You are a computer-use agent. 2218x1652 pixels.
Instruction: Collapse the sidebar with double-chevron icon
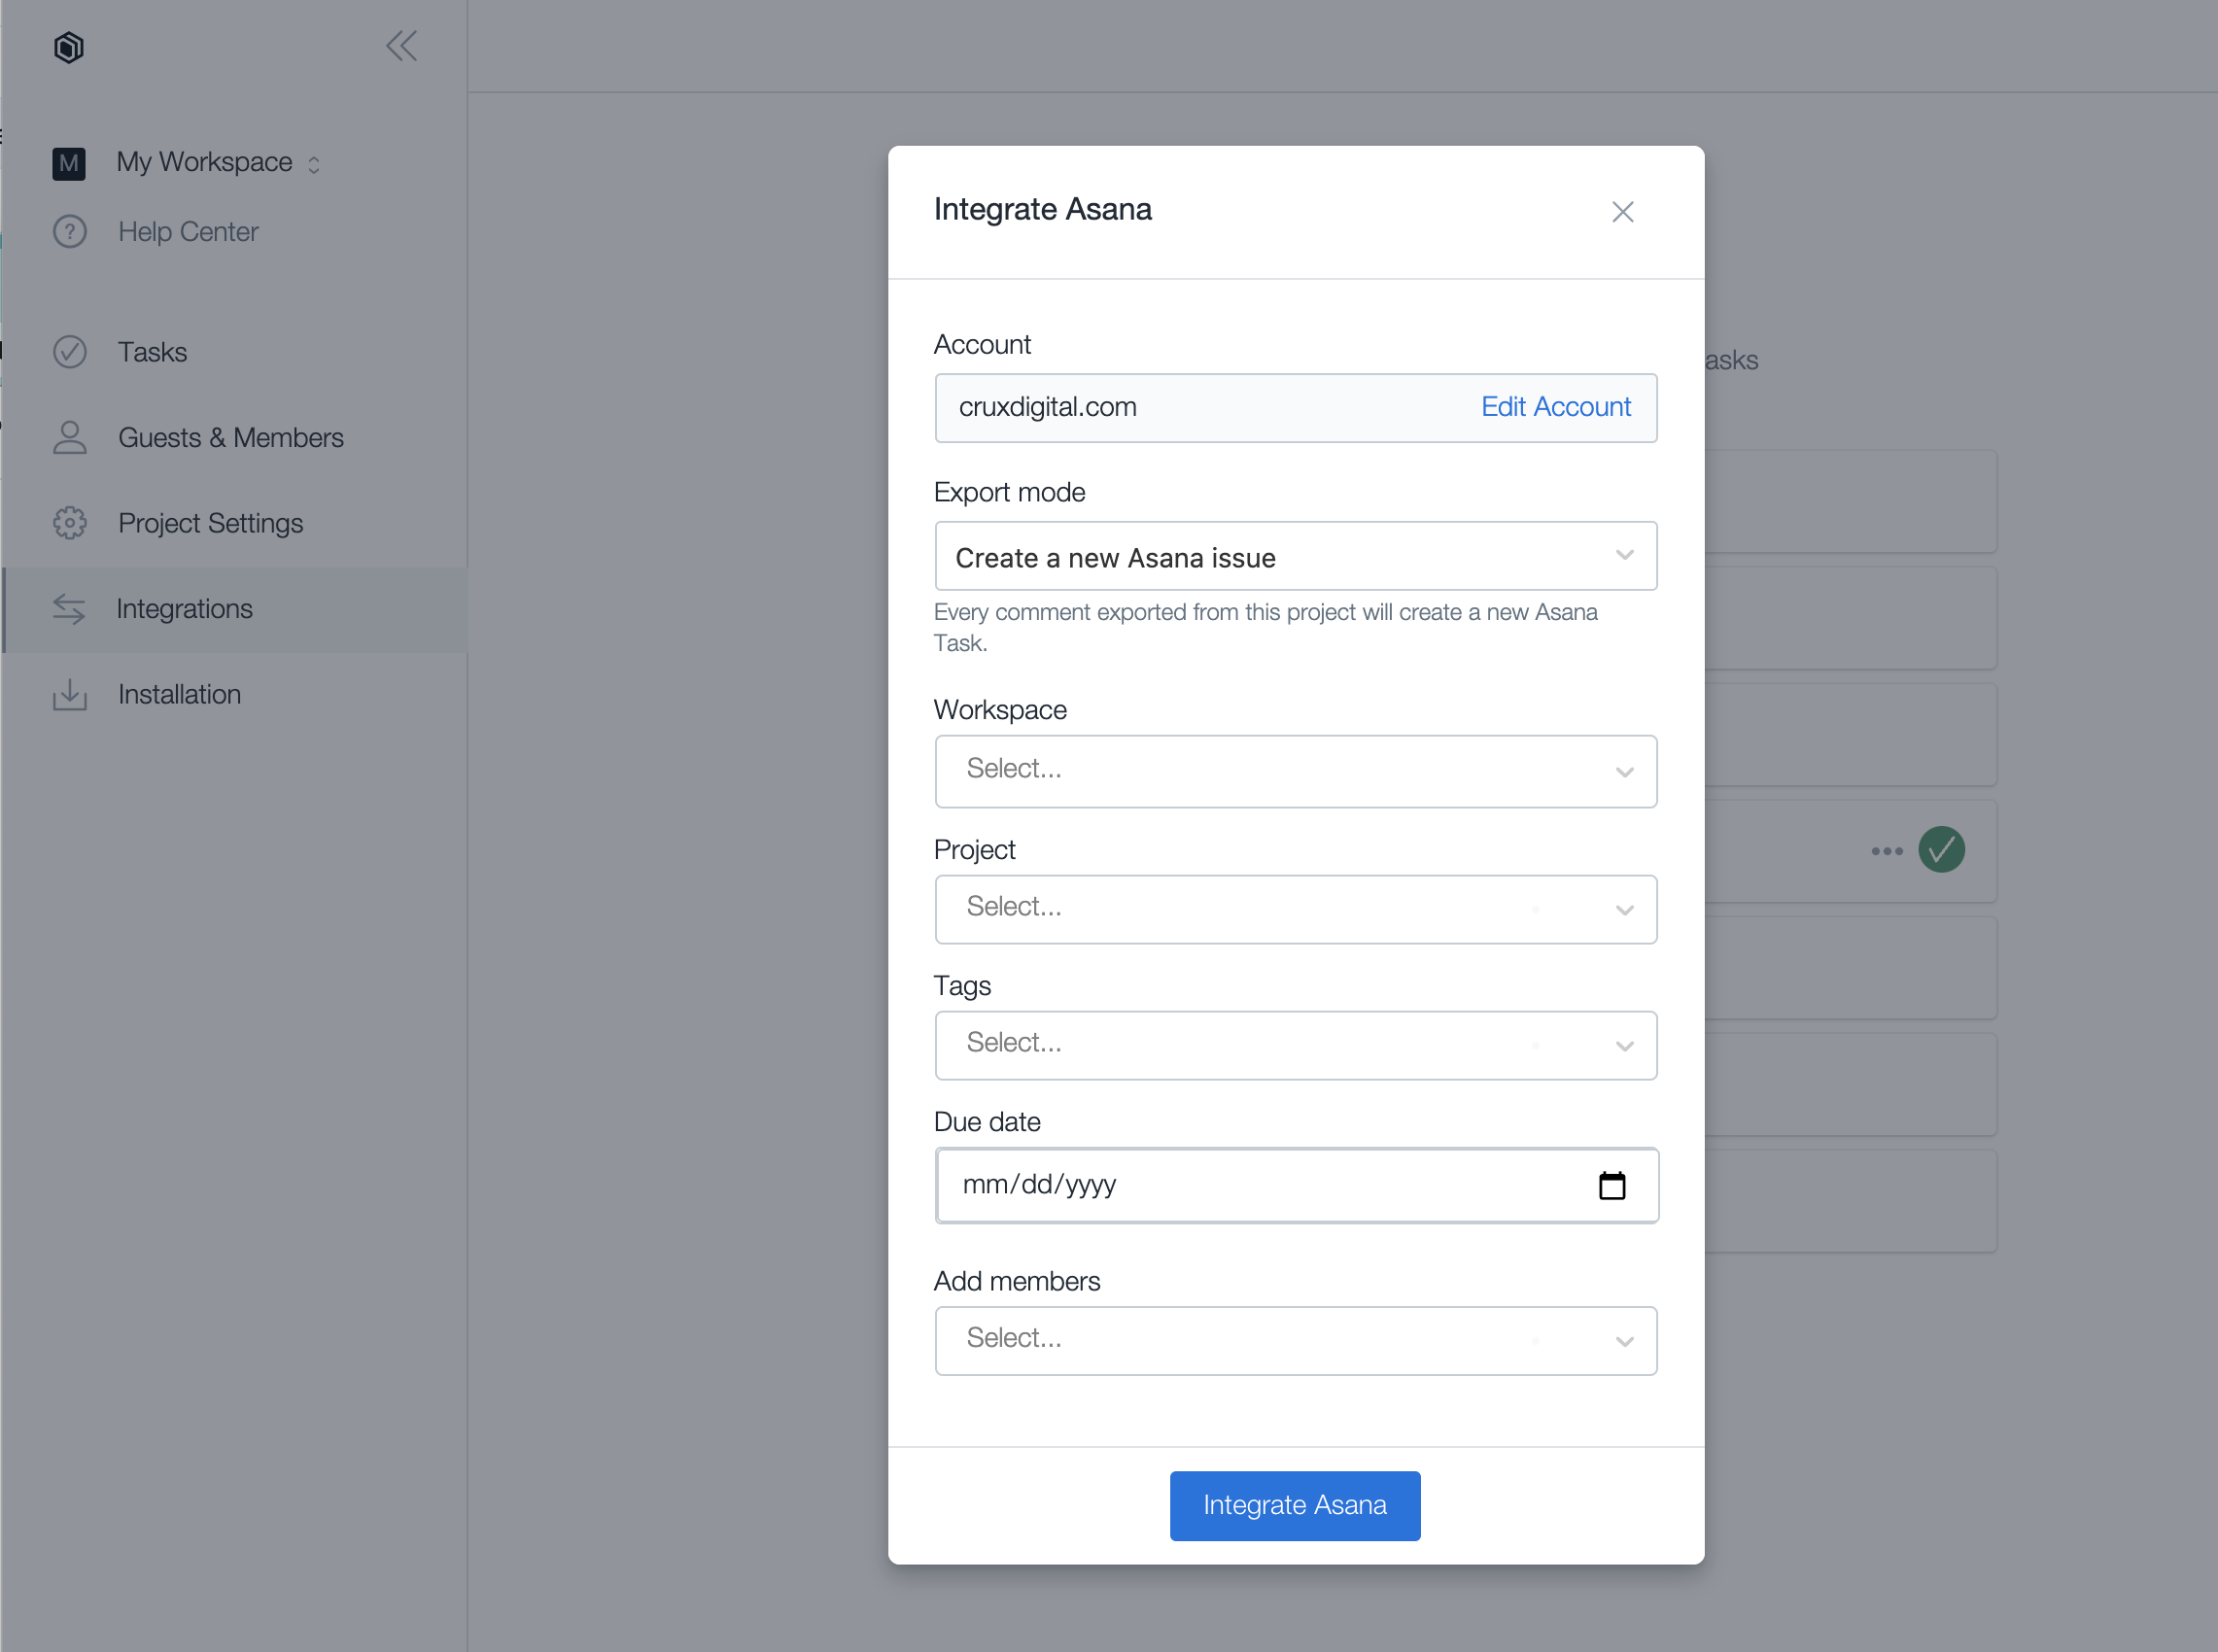point(401,46)
